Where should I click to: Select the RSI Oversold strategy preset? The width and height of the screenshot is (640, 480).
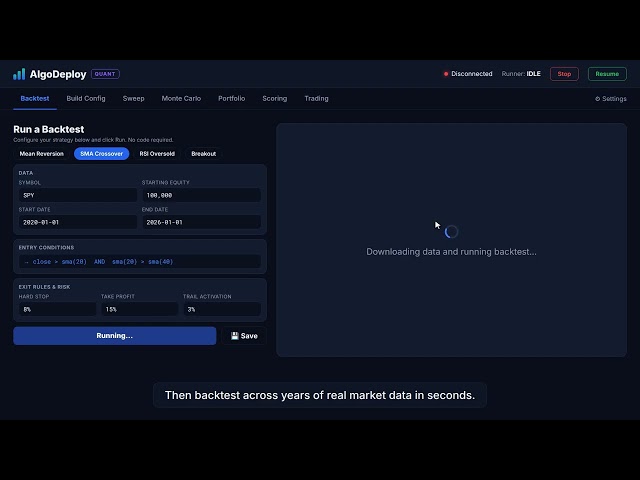click(x=157, y=154)
